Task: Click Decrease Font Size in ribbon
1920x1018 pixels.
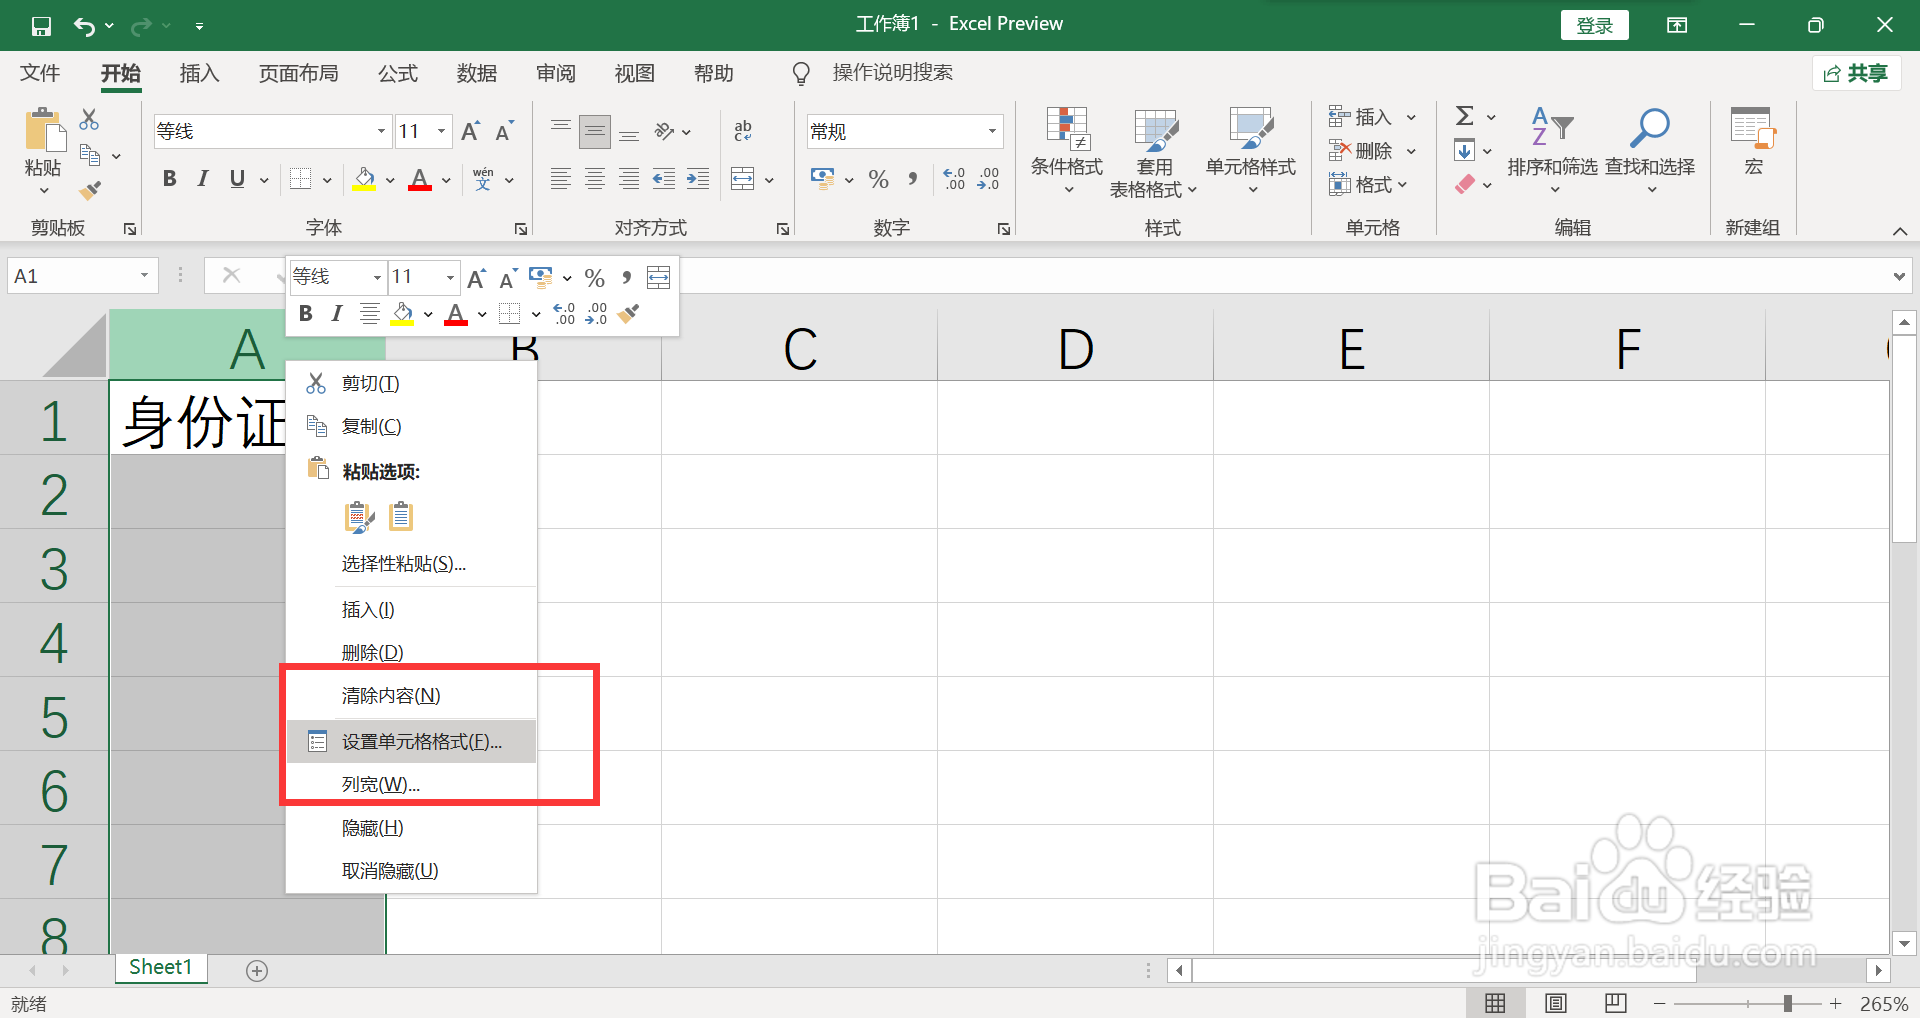Action: point(505,131)
